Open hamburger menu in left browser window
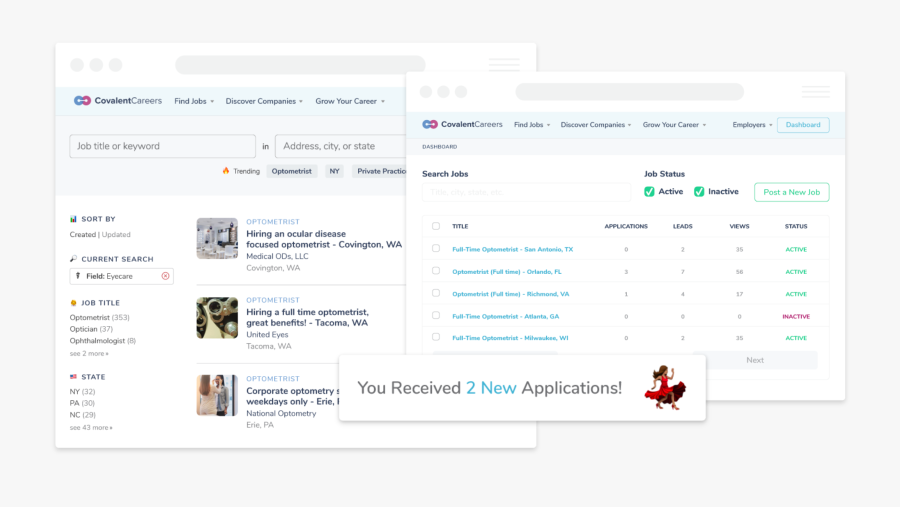Viewport: 900px width, 507px height. (x=504, y=65)
